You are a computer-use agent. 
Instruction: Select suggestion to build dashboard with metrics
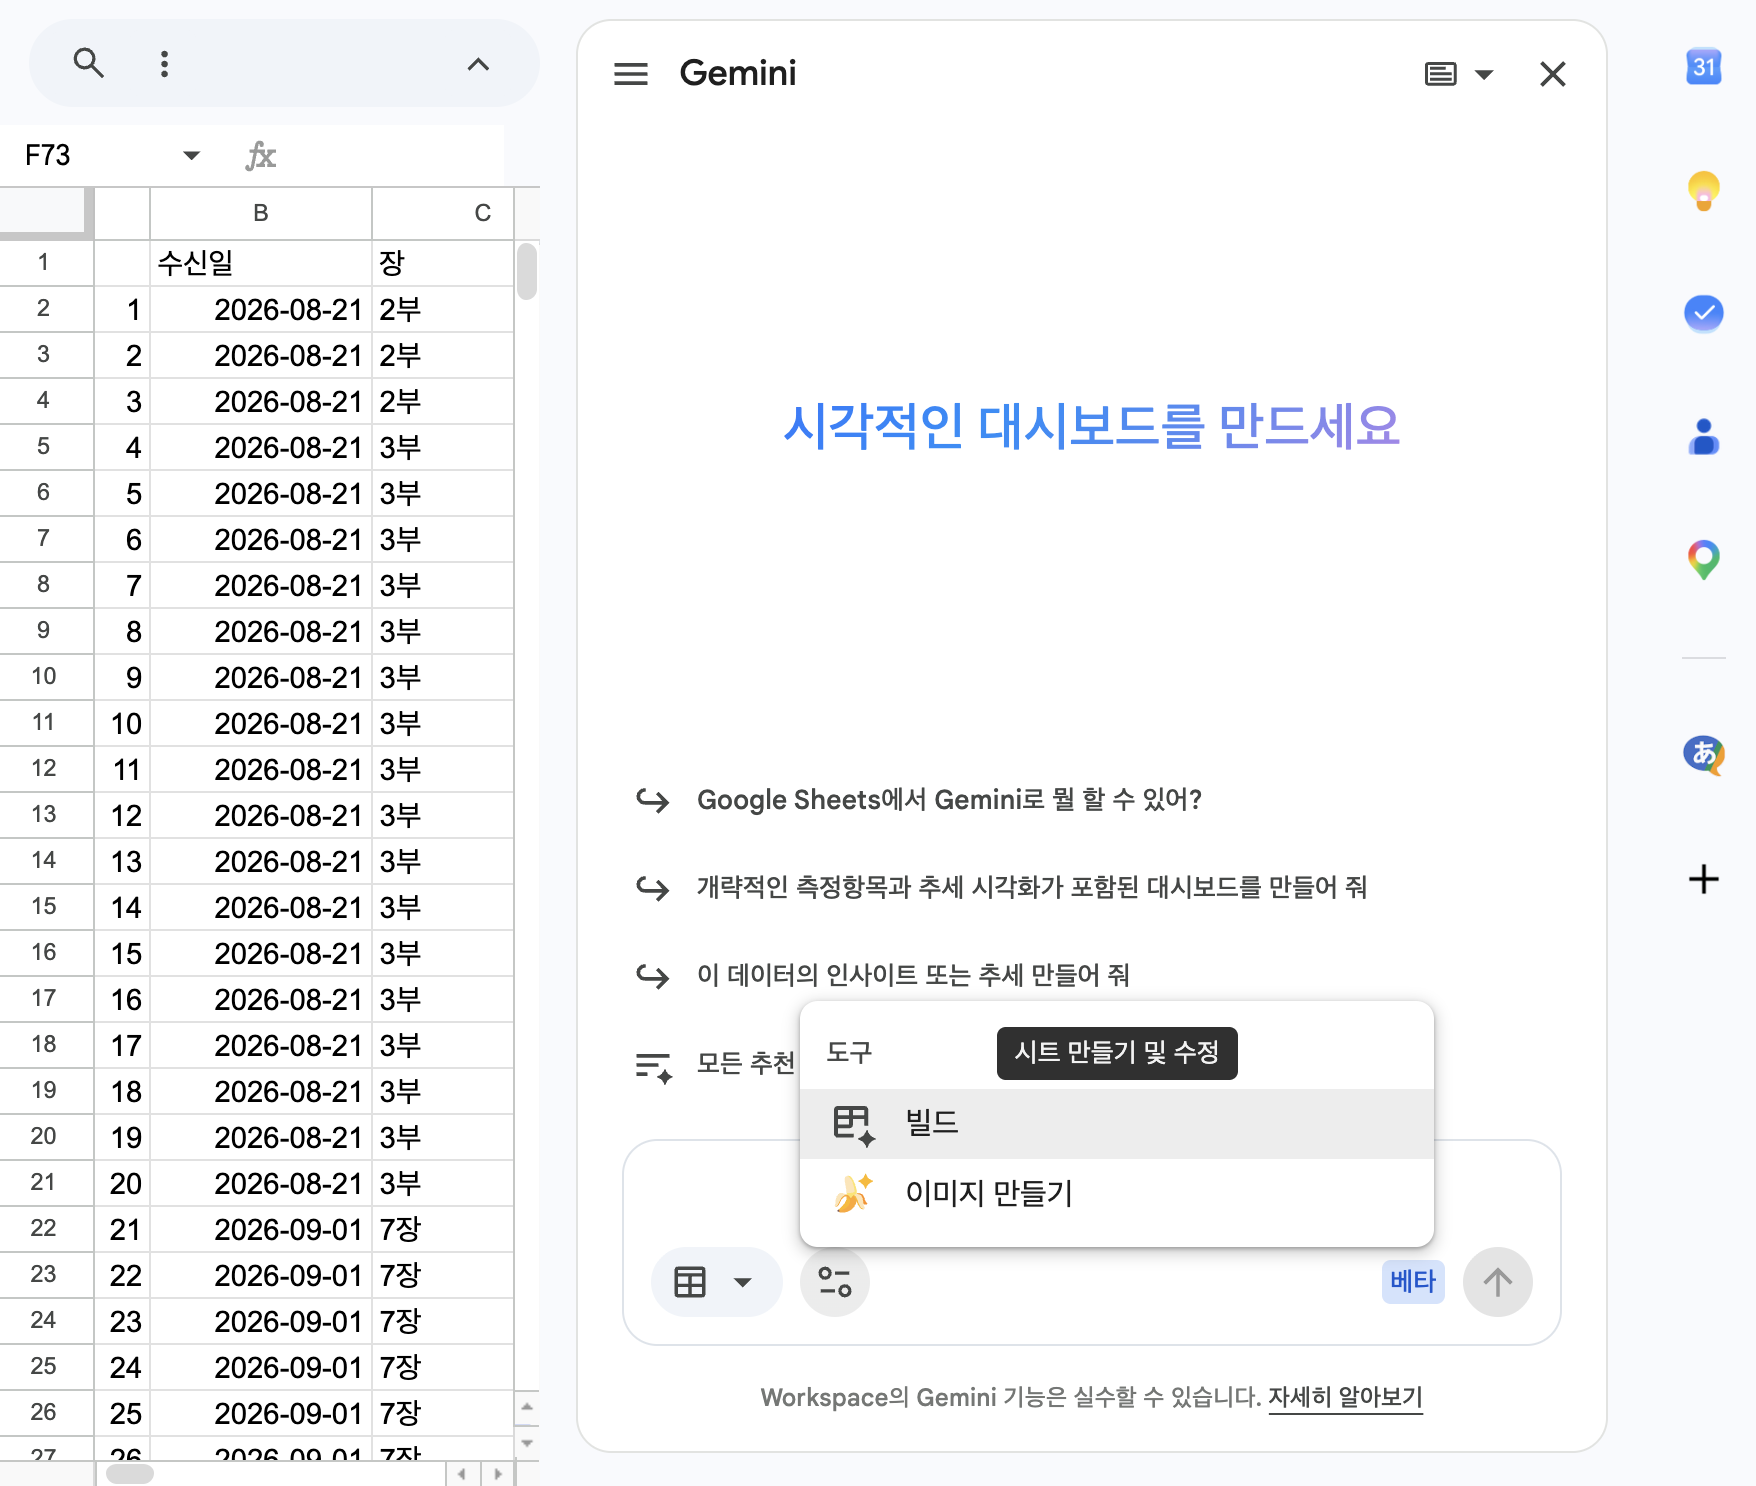[x=1031, y=887]
